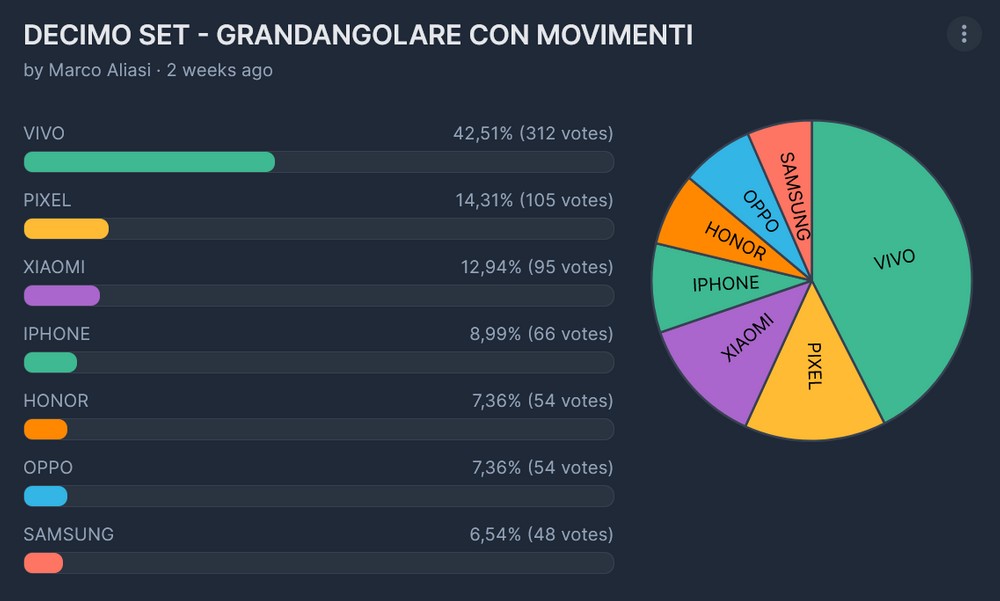The height and width of the screenshot is (601, 1000).
Task: Select the IPHONE pie slice
Action: pos(725,284)
